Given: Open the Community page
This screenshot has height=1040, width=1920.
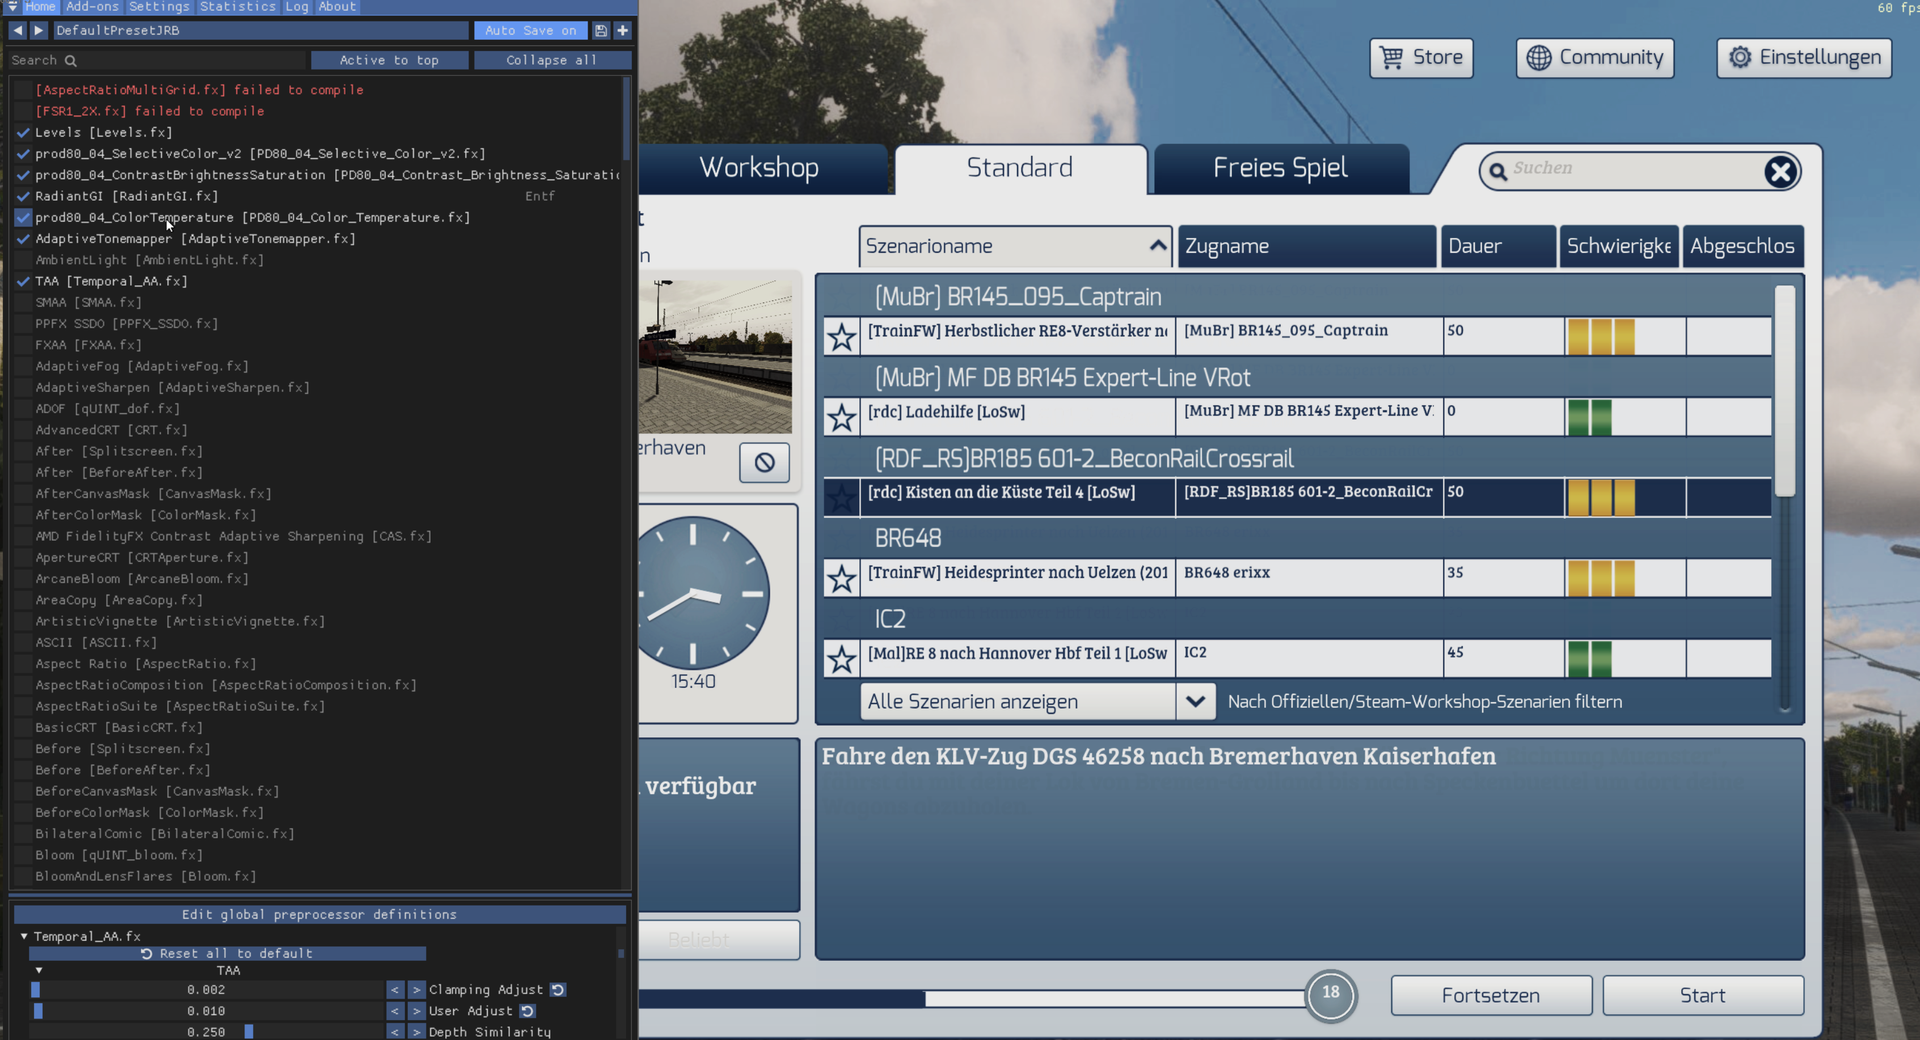Looking at the screenshot, I should click(1595, 58).
